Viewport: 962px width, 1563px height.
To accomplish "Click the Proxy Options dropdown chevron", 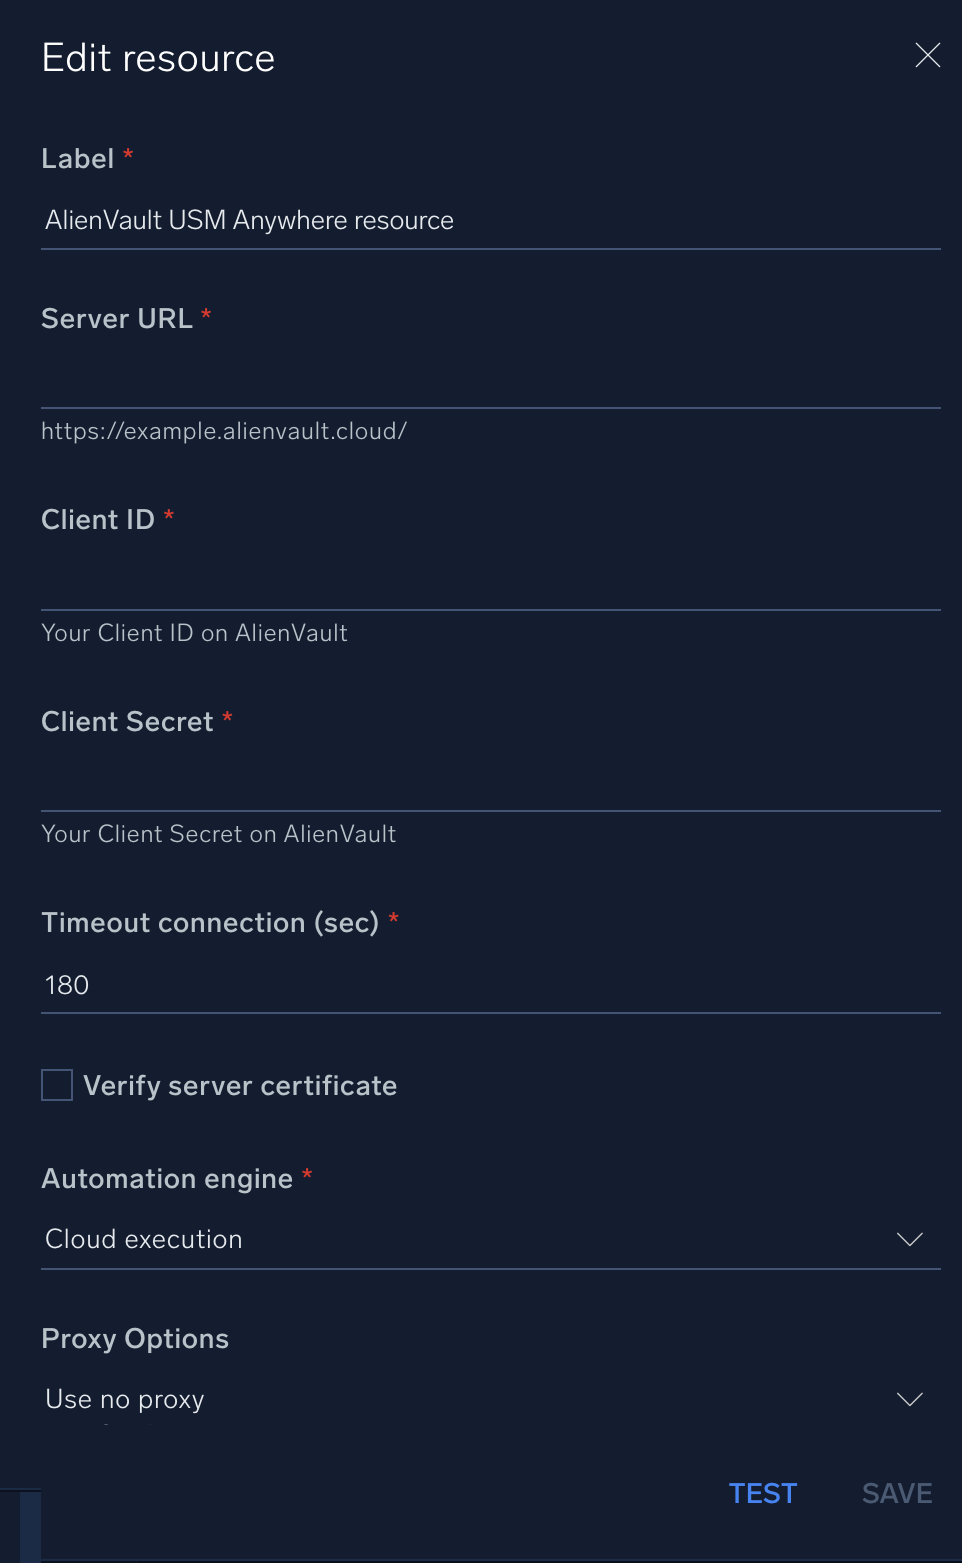I will 909,1399.
